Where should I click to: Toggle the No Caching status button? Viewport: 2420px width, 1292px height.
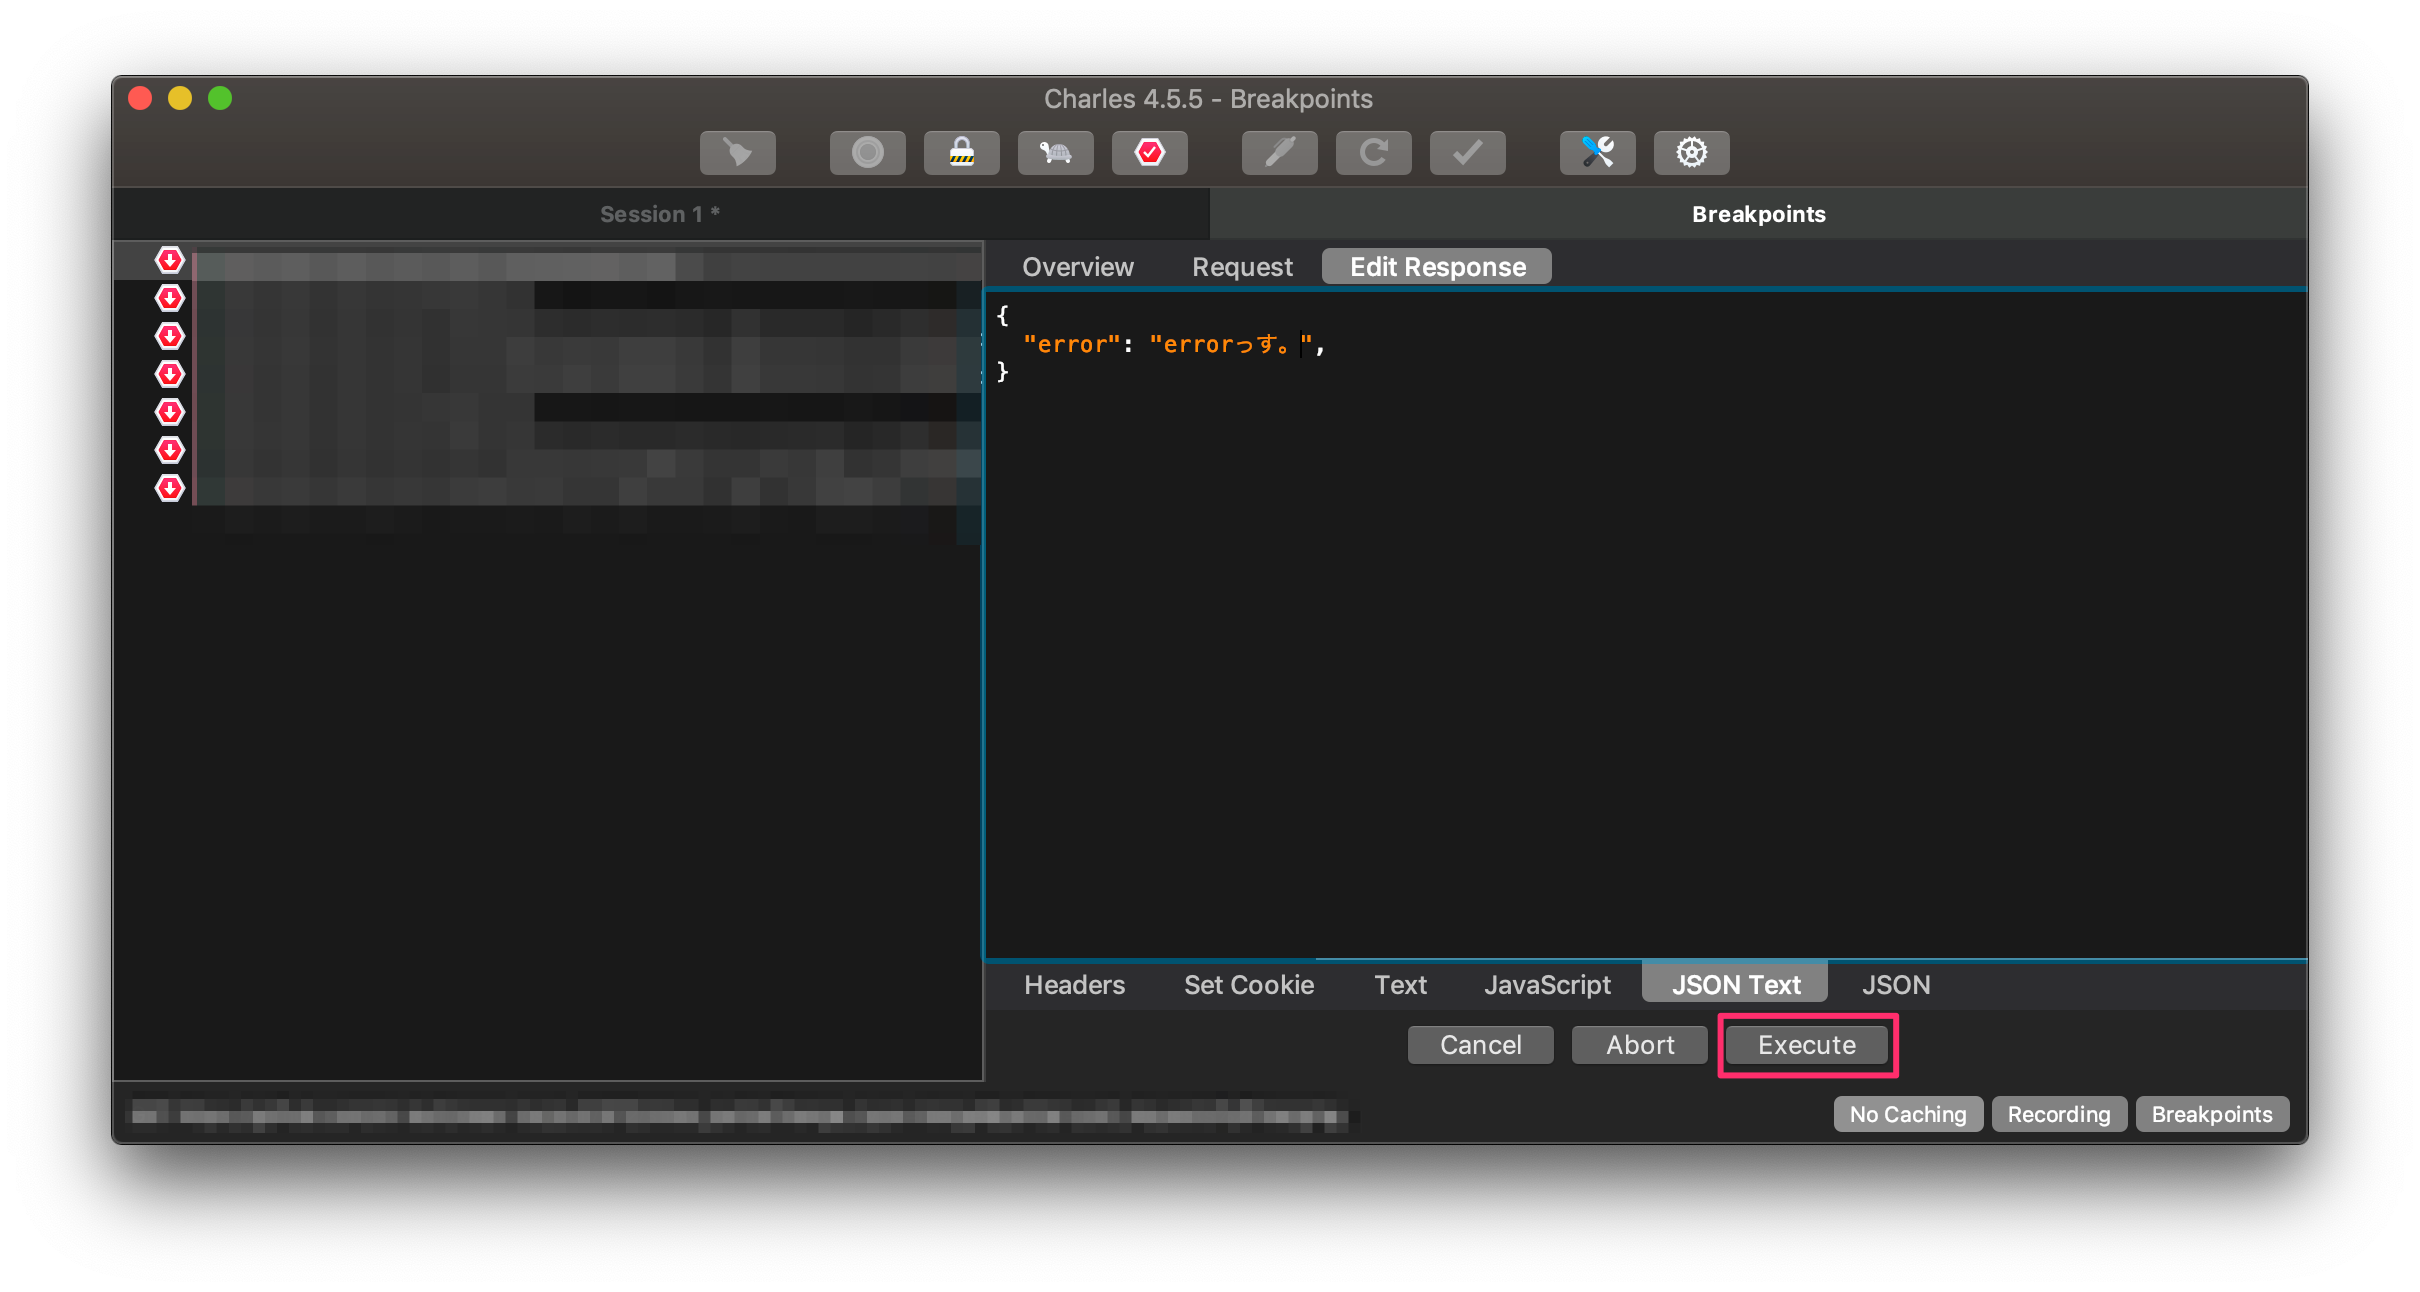click(x=1907, y=1114)
